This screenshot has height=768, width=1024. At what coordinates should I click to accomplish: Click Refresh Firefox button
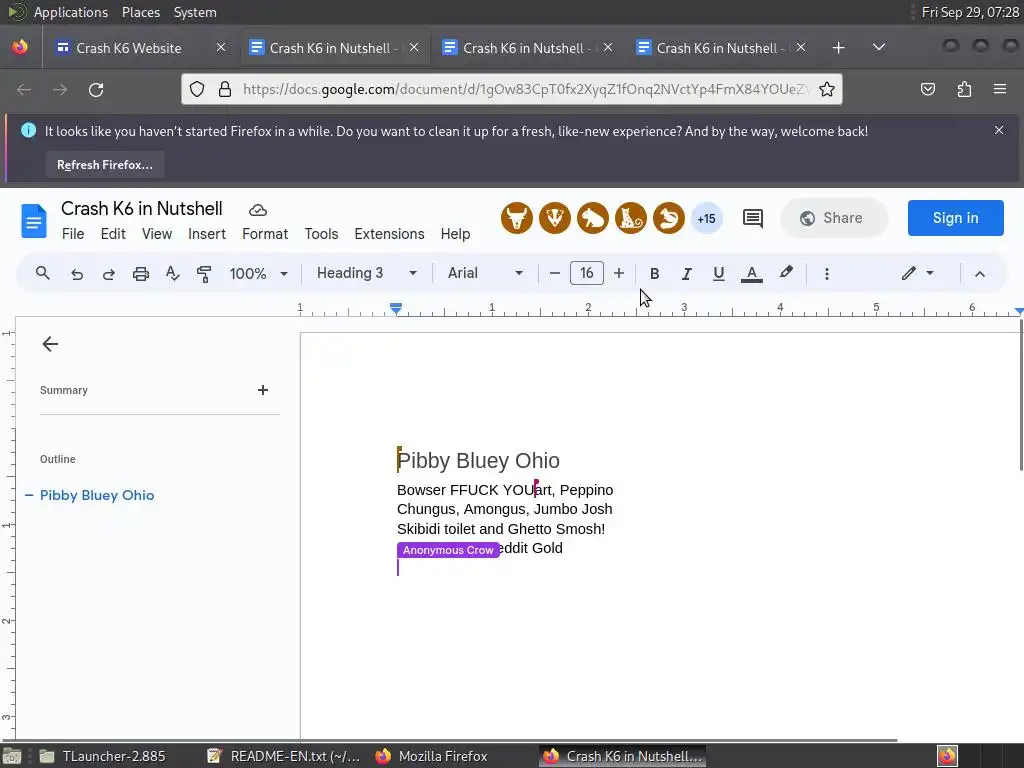coord(104,165)
